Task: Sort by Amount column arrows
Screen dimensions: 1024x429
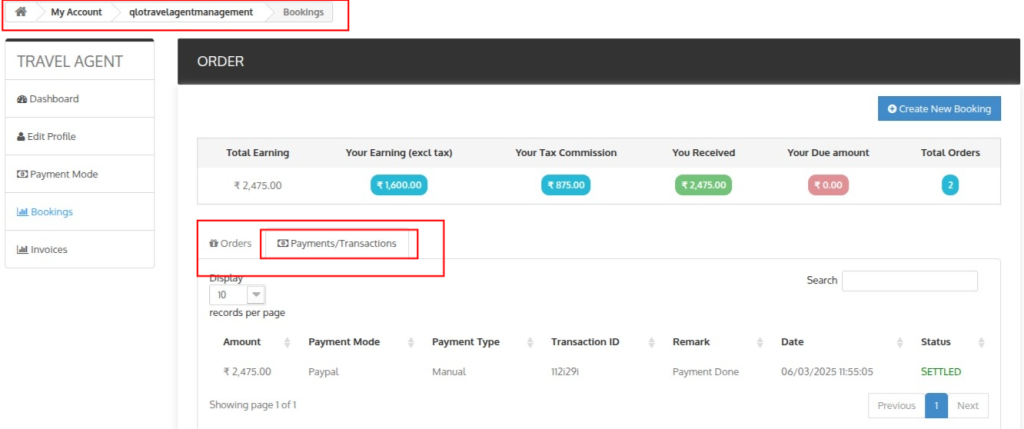Action: tap(287, 342)
